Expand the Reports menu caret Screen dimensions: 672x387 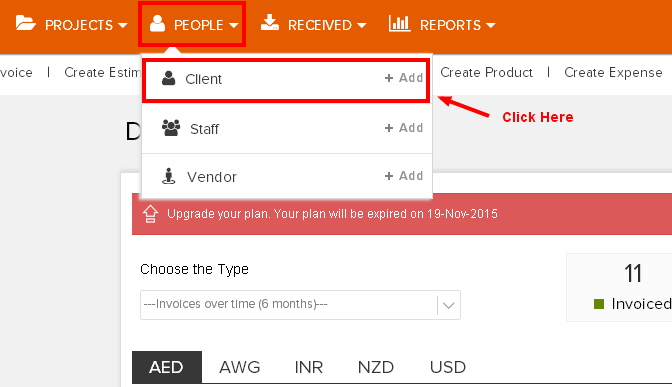pos(491,26)
